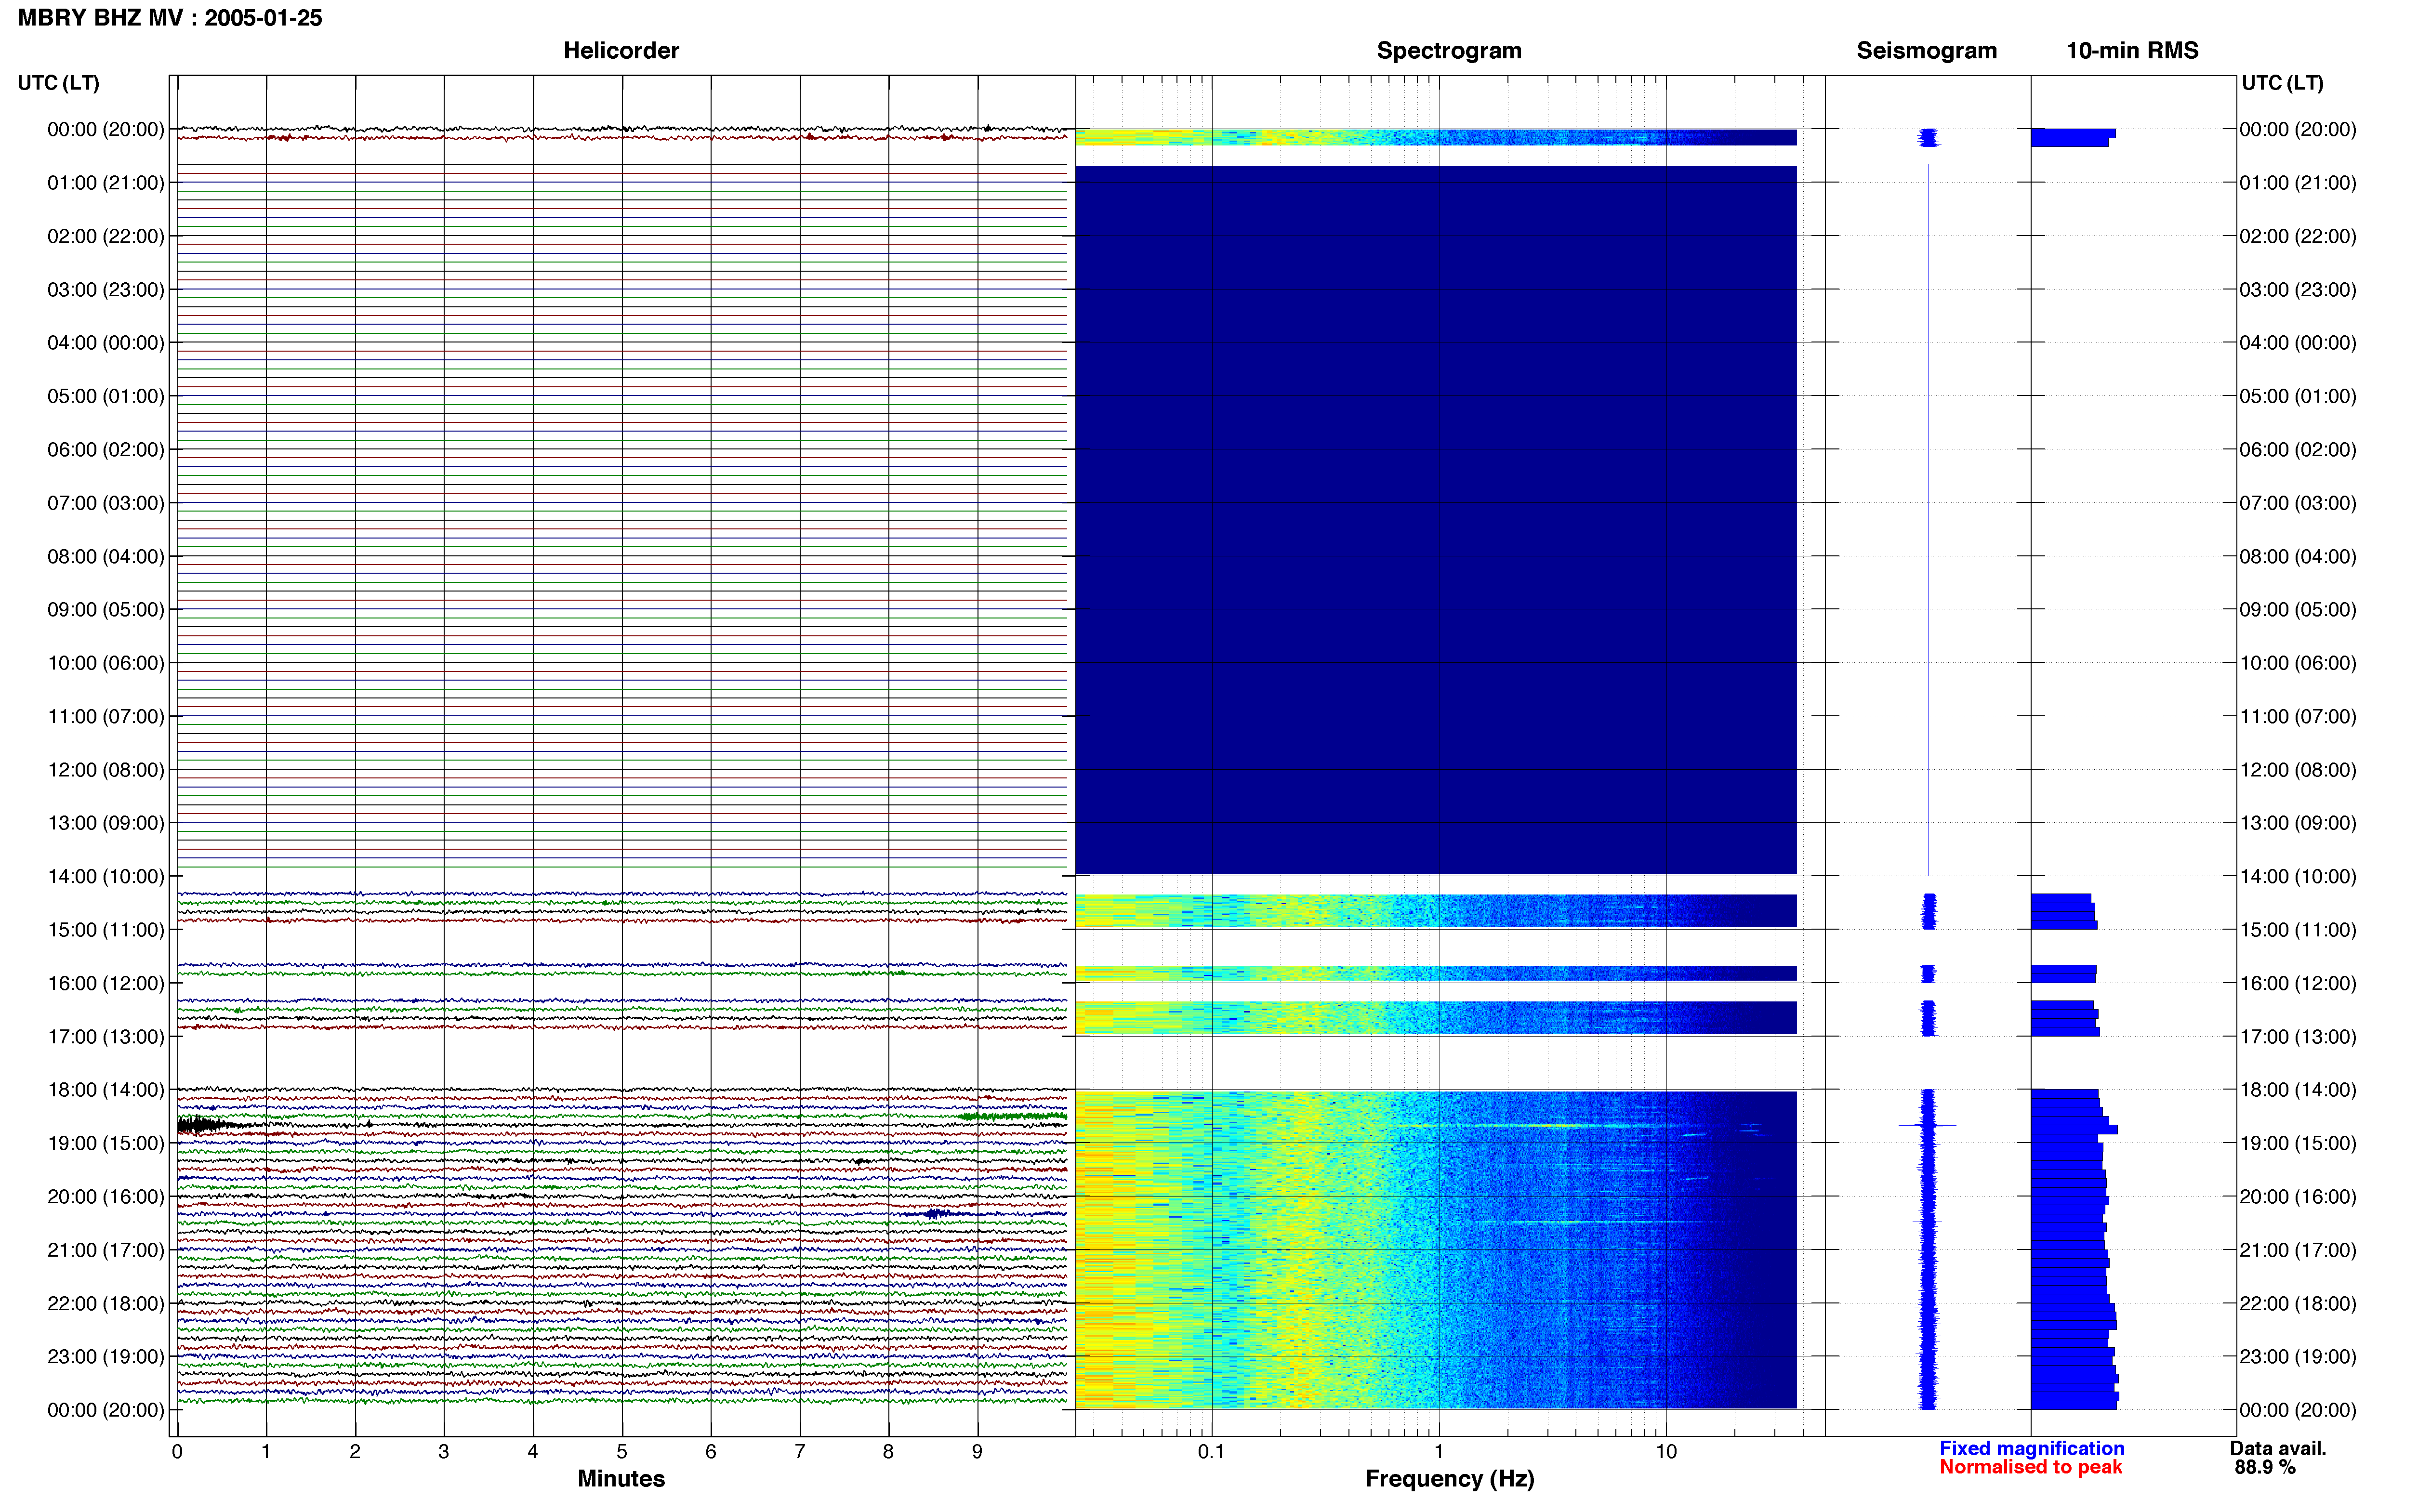This screenshot has height=1512, width=2418.
Task: Click the right '02:00 (22:00)' time label
Action: coord(2298,236)
